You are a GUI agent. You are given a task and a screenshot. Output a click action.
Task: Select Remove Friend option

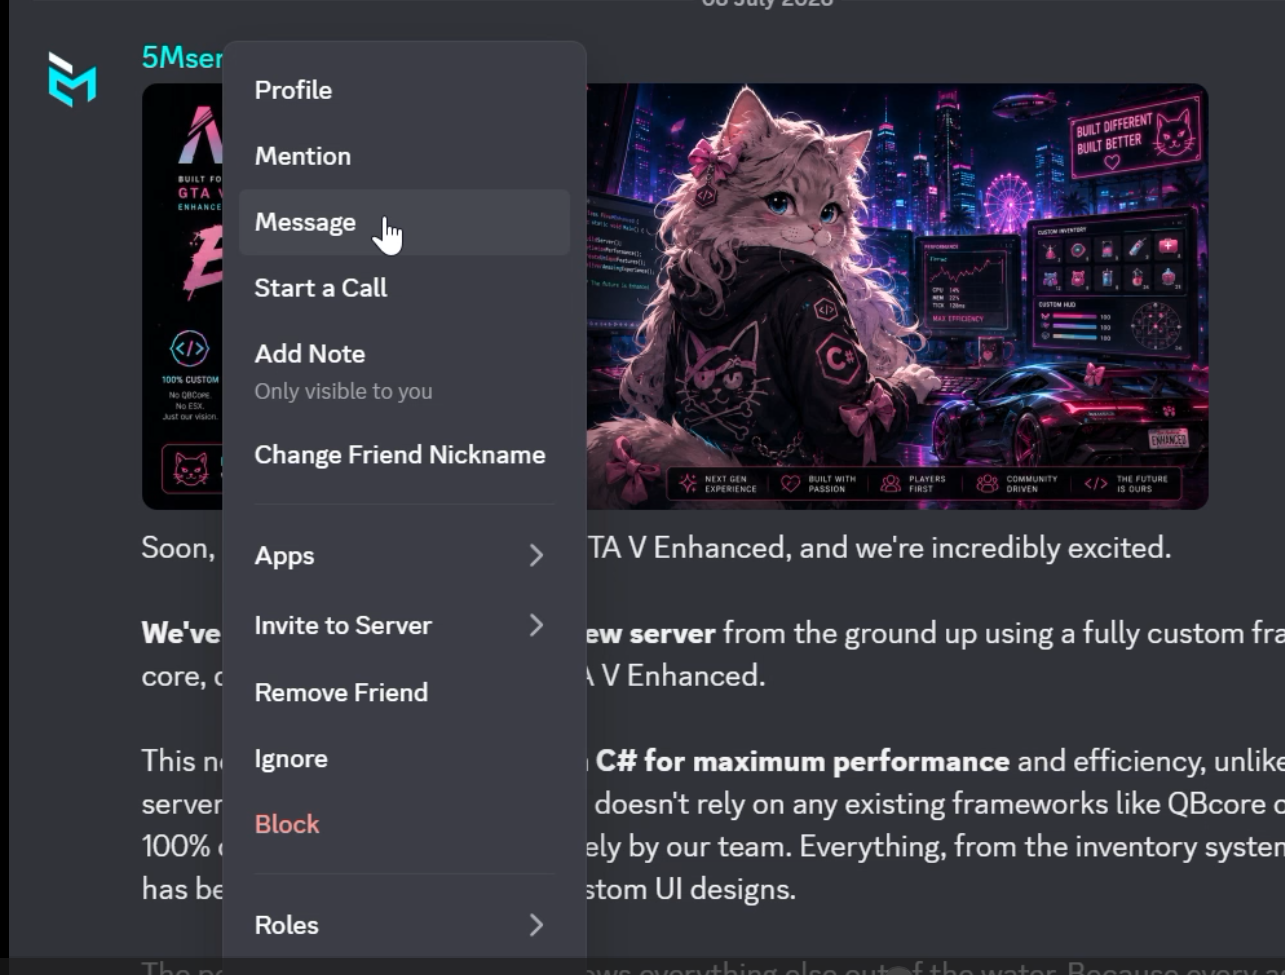404,692
